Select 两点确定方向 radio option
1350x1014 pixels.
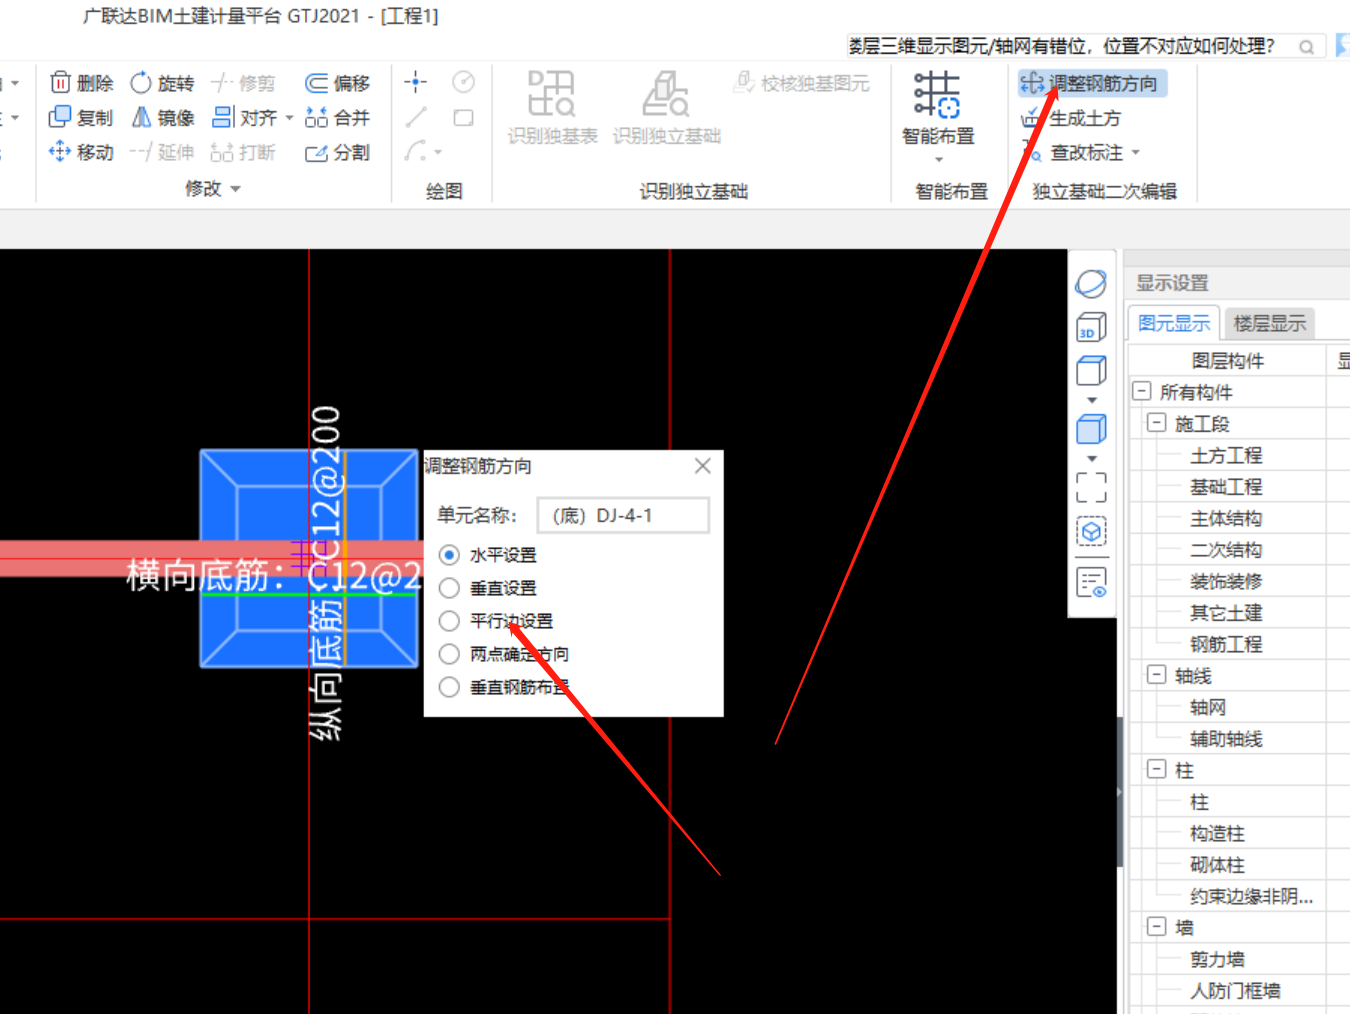[450, 654]
